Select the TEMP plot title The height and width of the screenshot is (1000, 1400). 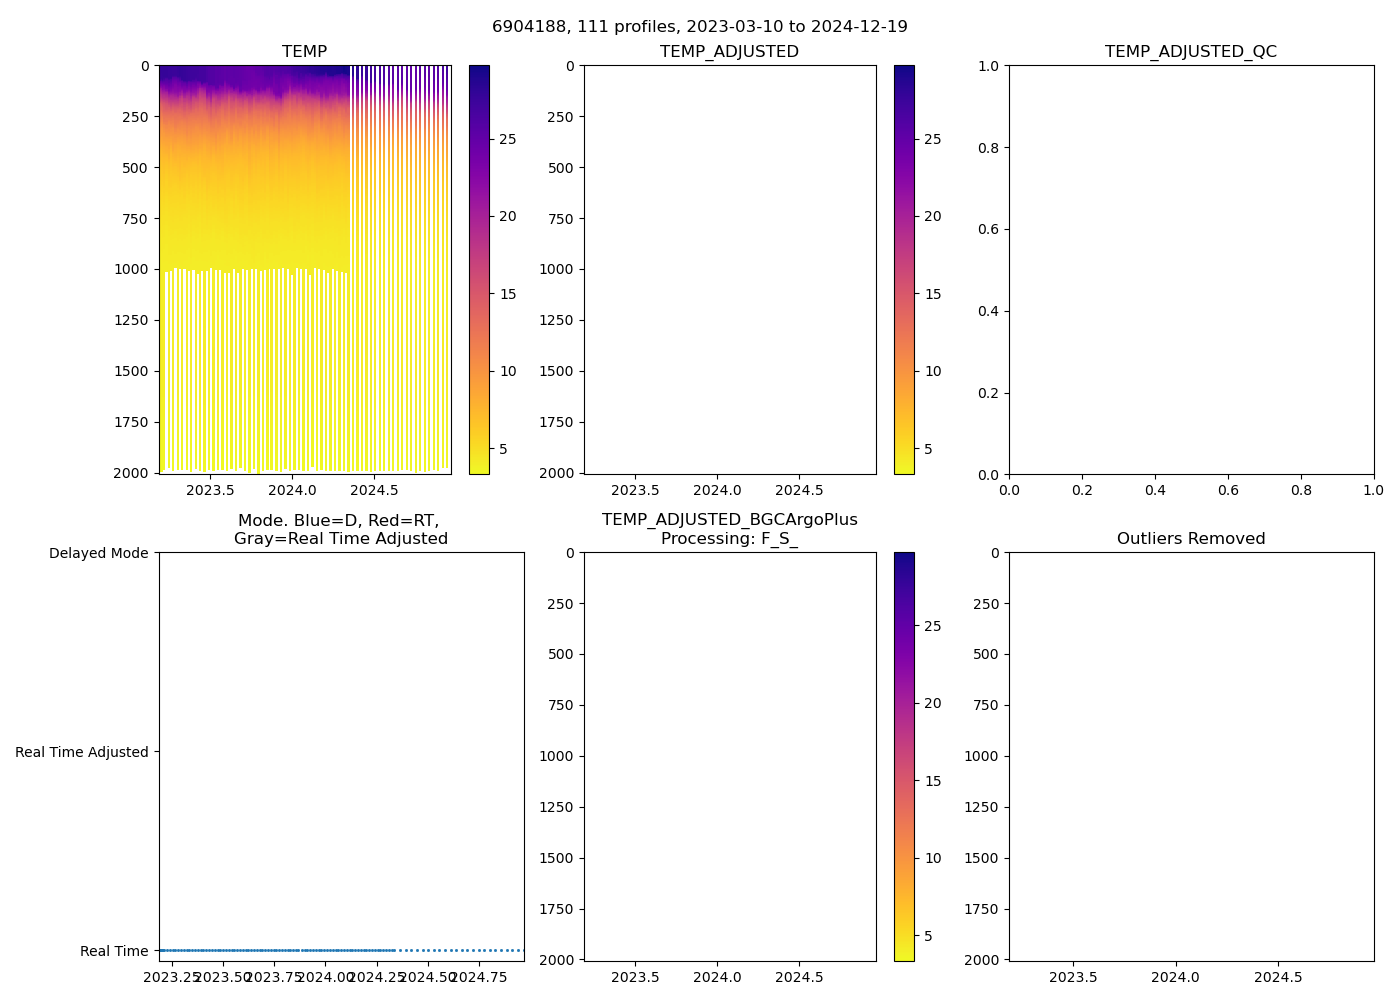(x=304, y=52)
